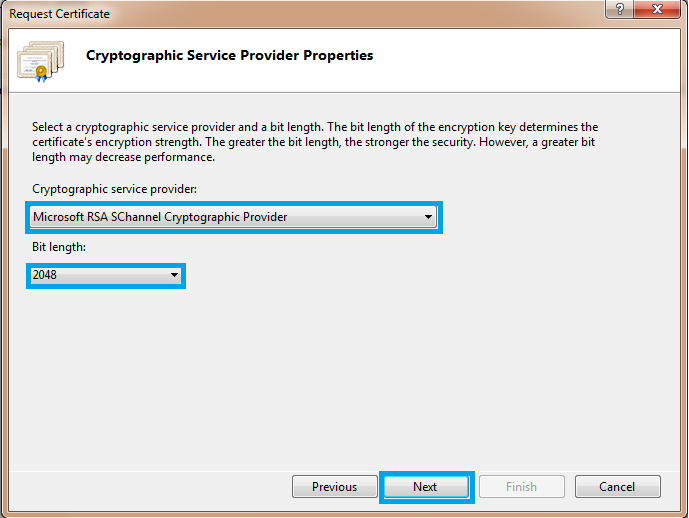Click the greyed-out Finish button
The width and height of the screenshot is (689, 518).
click(x=521, y=487)
